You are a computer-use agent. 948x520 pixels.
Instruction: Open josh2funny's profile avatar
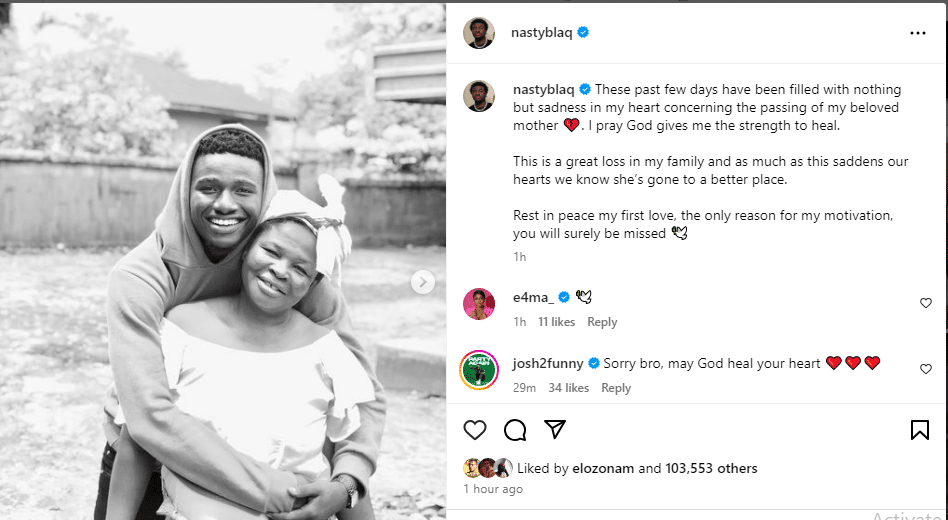point(479,369)
